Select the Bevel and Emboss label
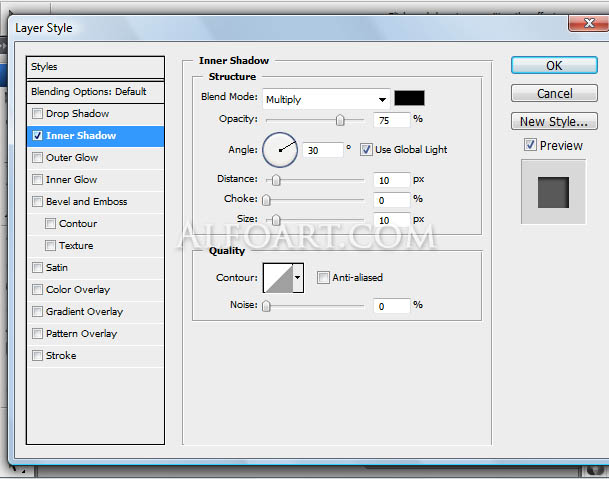Viewport: 609px width, 479px height. (x=87, y=201)
